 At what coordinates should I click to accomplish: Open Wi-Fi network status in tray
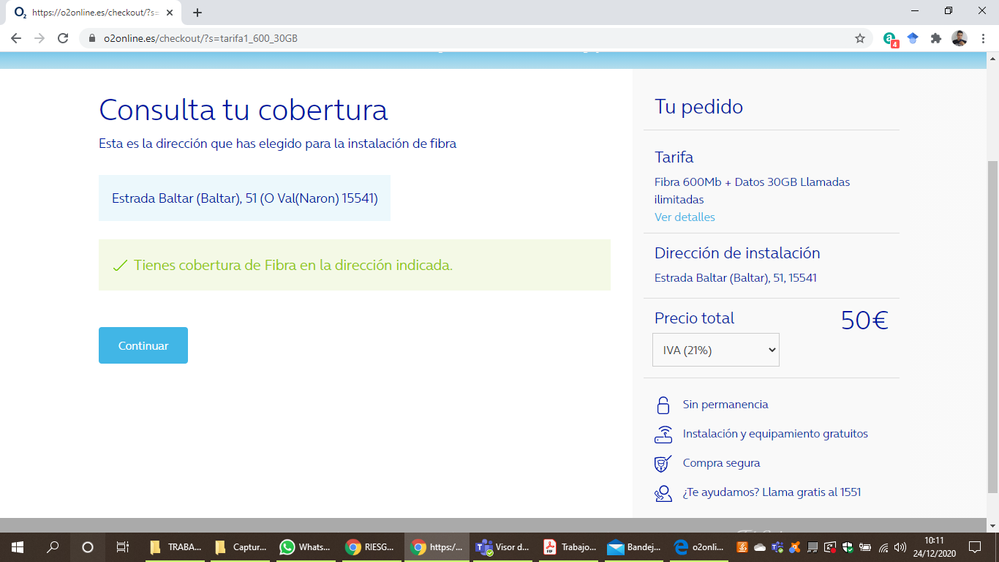(883, 547)
